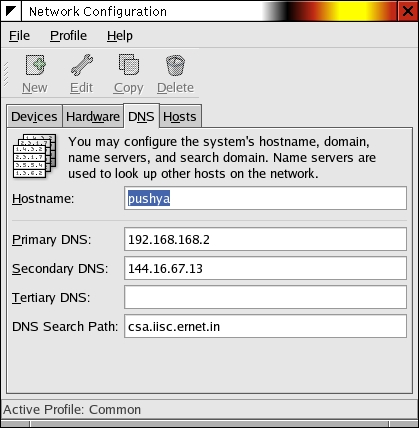The height and width of the screenshot is (428, 419).
Task: Click the New device toolbar icon
Action: (x=35, y=65)
